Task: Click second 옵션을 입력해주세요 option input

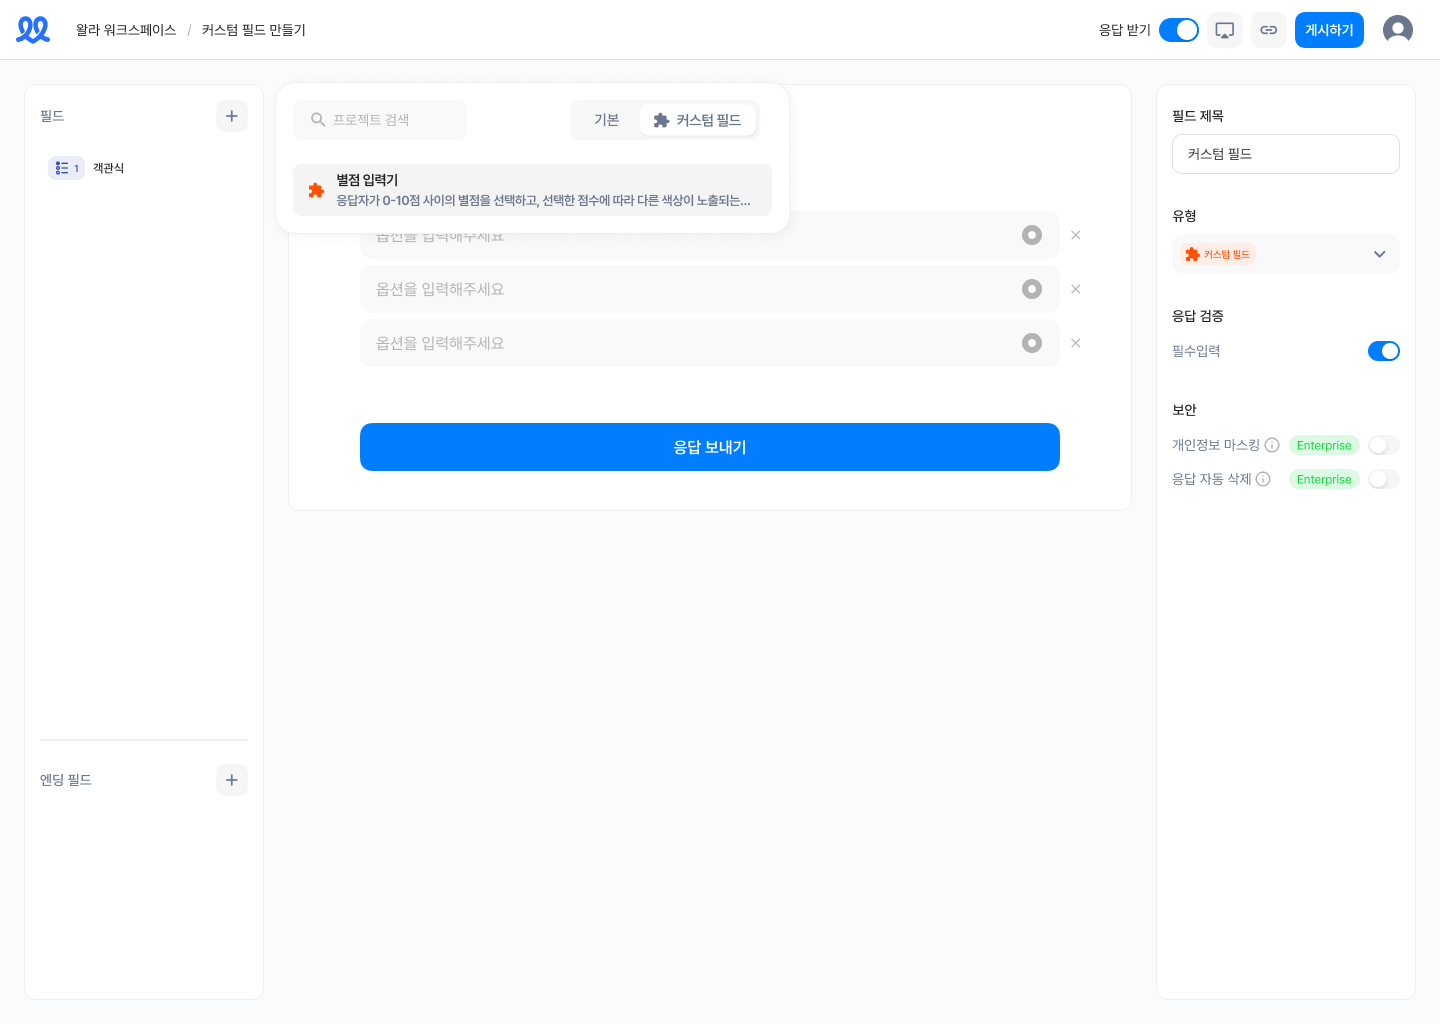Action: click(710, 289)
